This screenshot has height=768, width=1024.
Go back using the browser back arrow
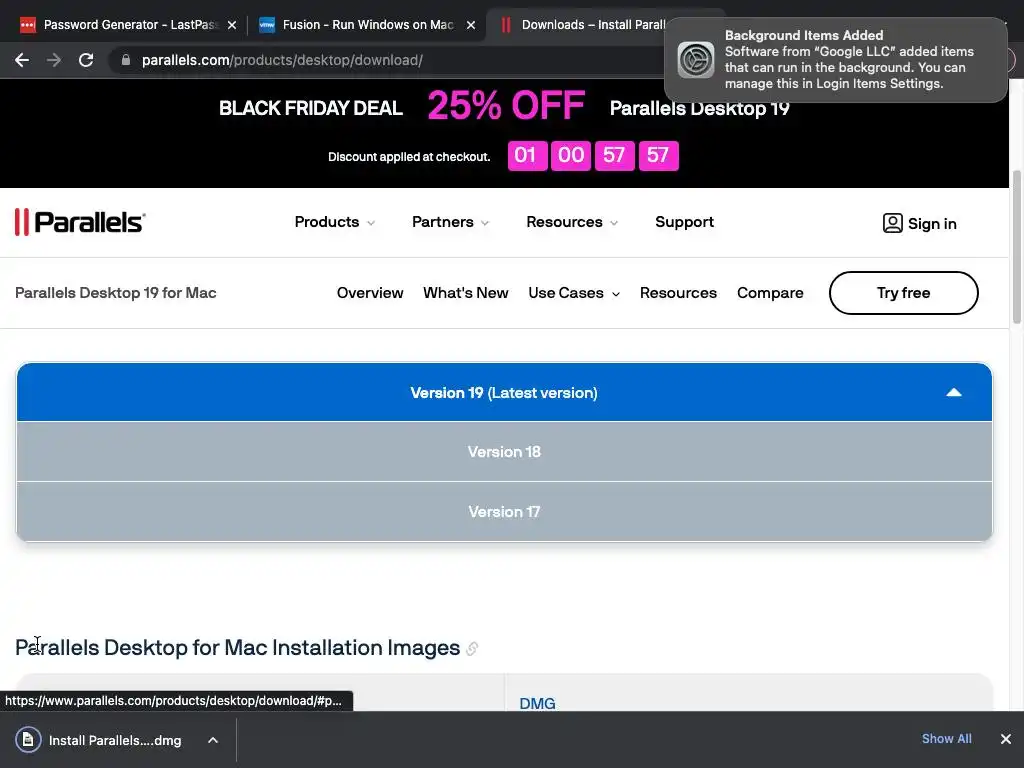point(22,60)
